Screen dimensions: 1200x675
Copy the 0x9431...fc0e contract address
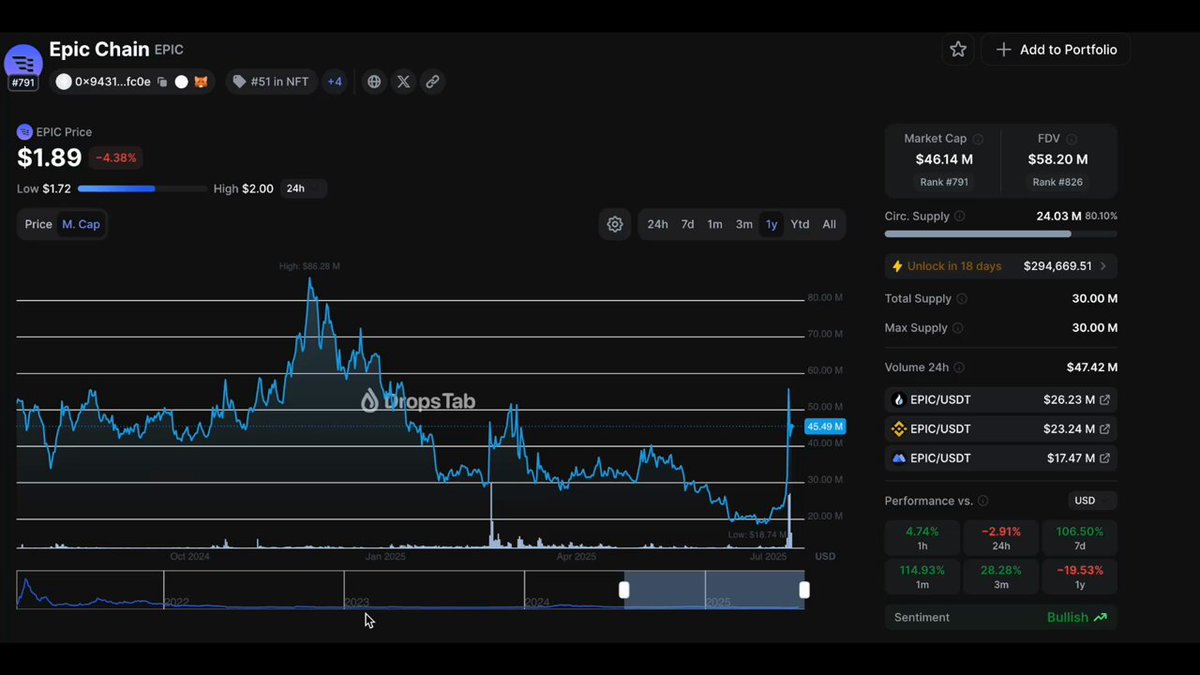[162, 82]
